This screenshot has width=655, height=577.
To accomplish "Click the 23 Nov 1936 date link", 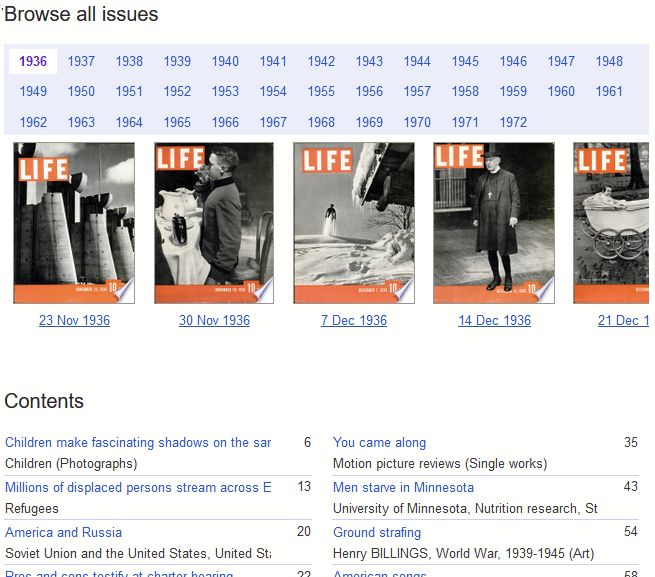I will (x=74, y=320).
